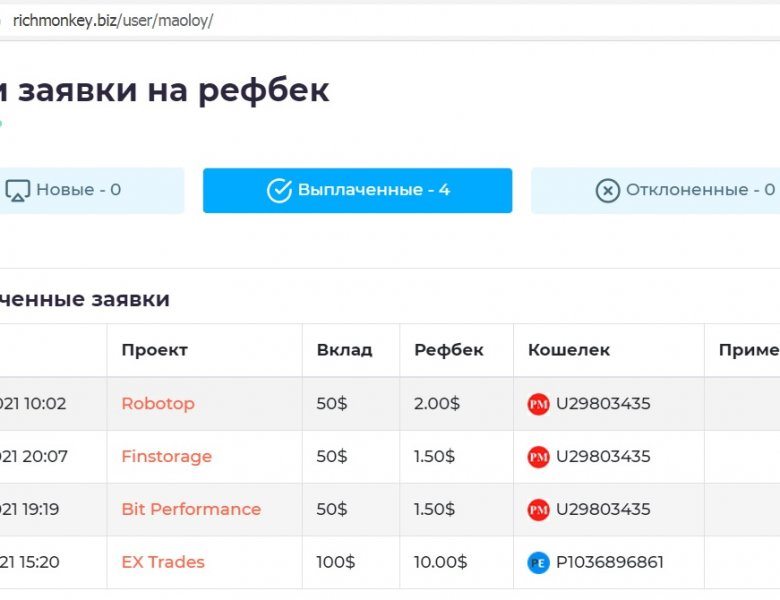The height and width of the screenshot is (600, 780).
Task: Click the PM icon in Bit Performance row
Action: (x=538, y=509)
